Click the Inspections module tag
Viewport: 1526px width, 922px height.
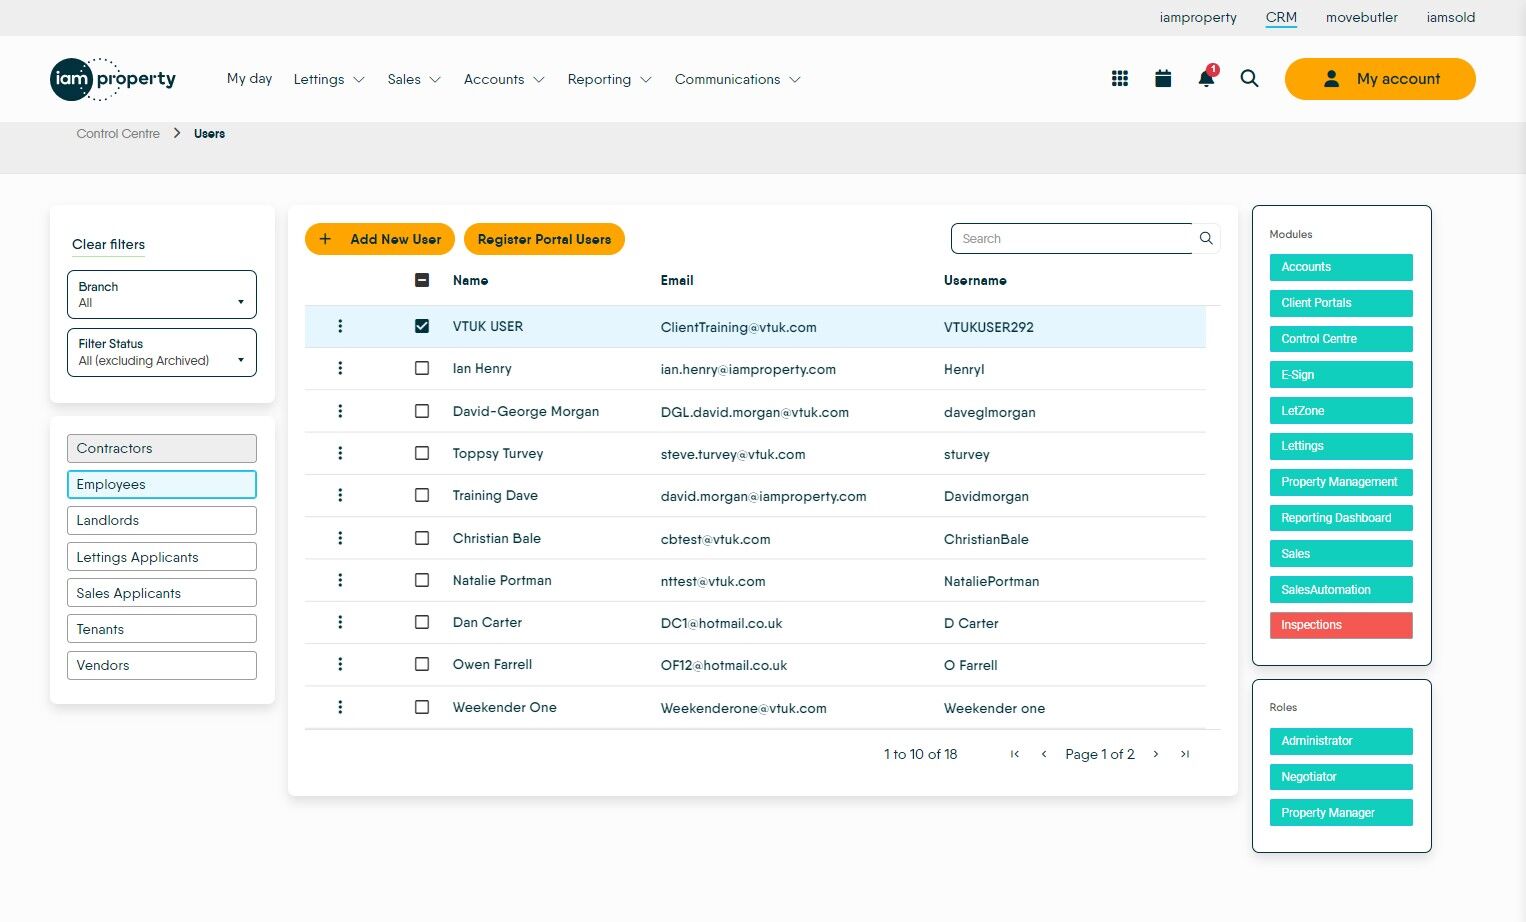(x=1341, y=625)
